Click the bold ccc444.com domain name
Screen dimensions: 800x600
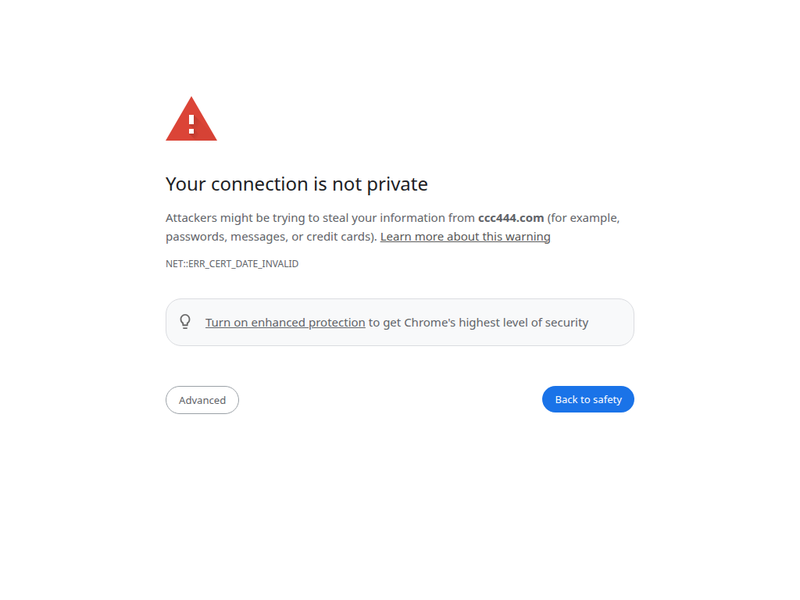[511, 218]
